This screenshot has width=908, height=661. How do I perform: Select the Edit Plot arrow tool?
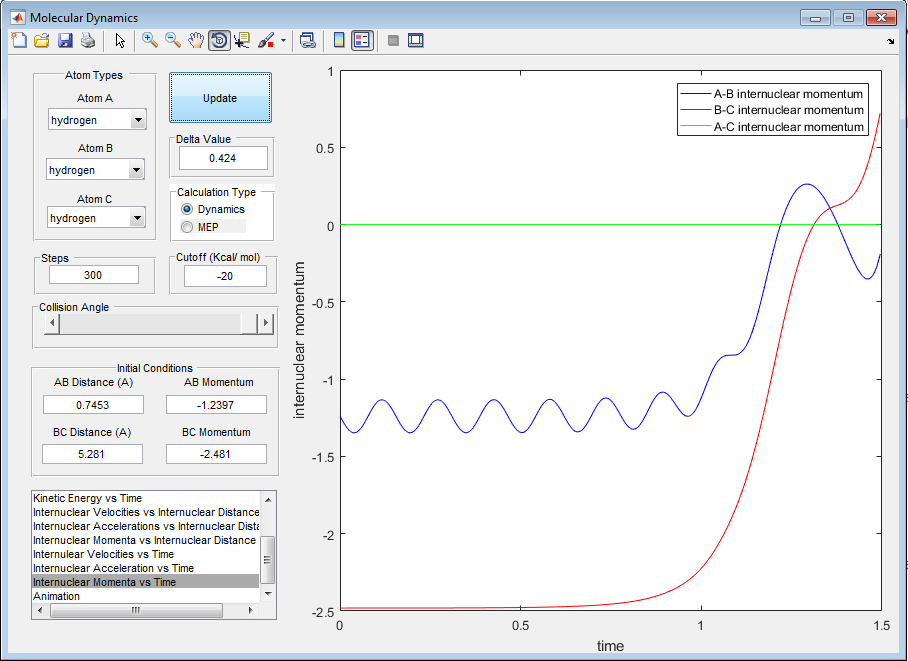click(x=120, y=41)
